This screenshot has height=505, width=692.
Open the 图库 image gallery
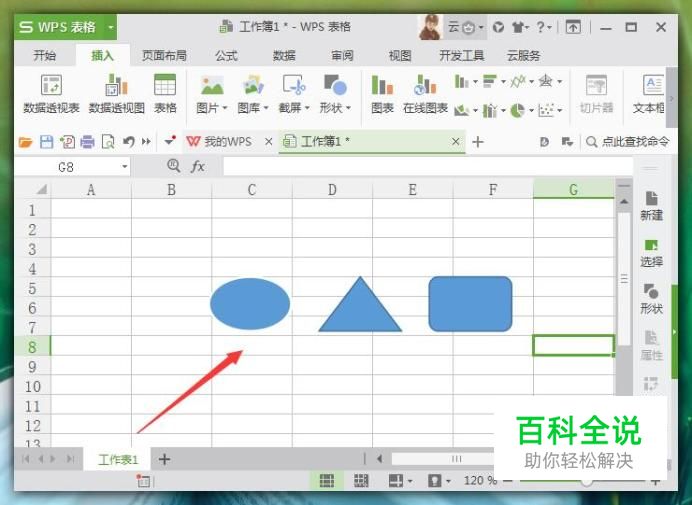253,94
